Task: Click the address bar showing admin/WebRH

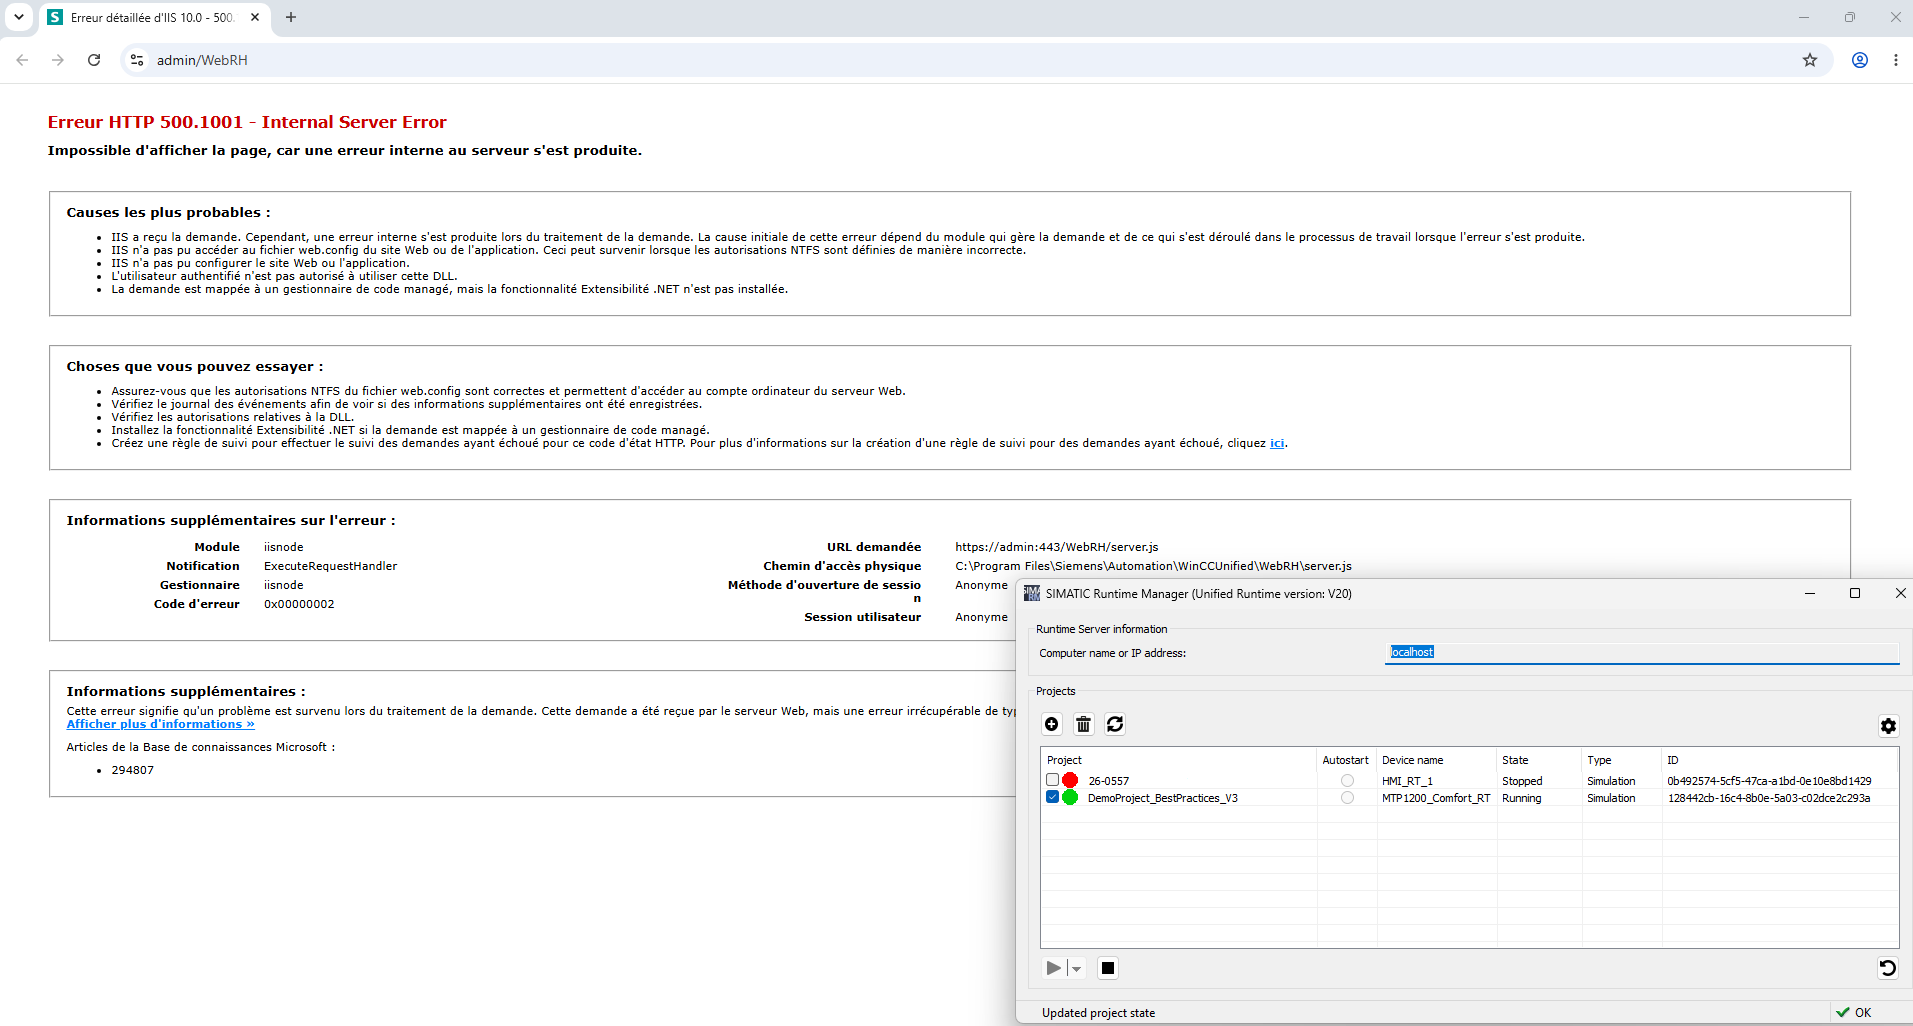Action: [976, 60]
